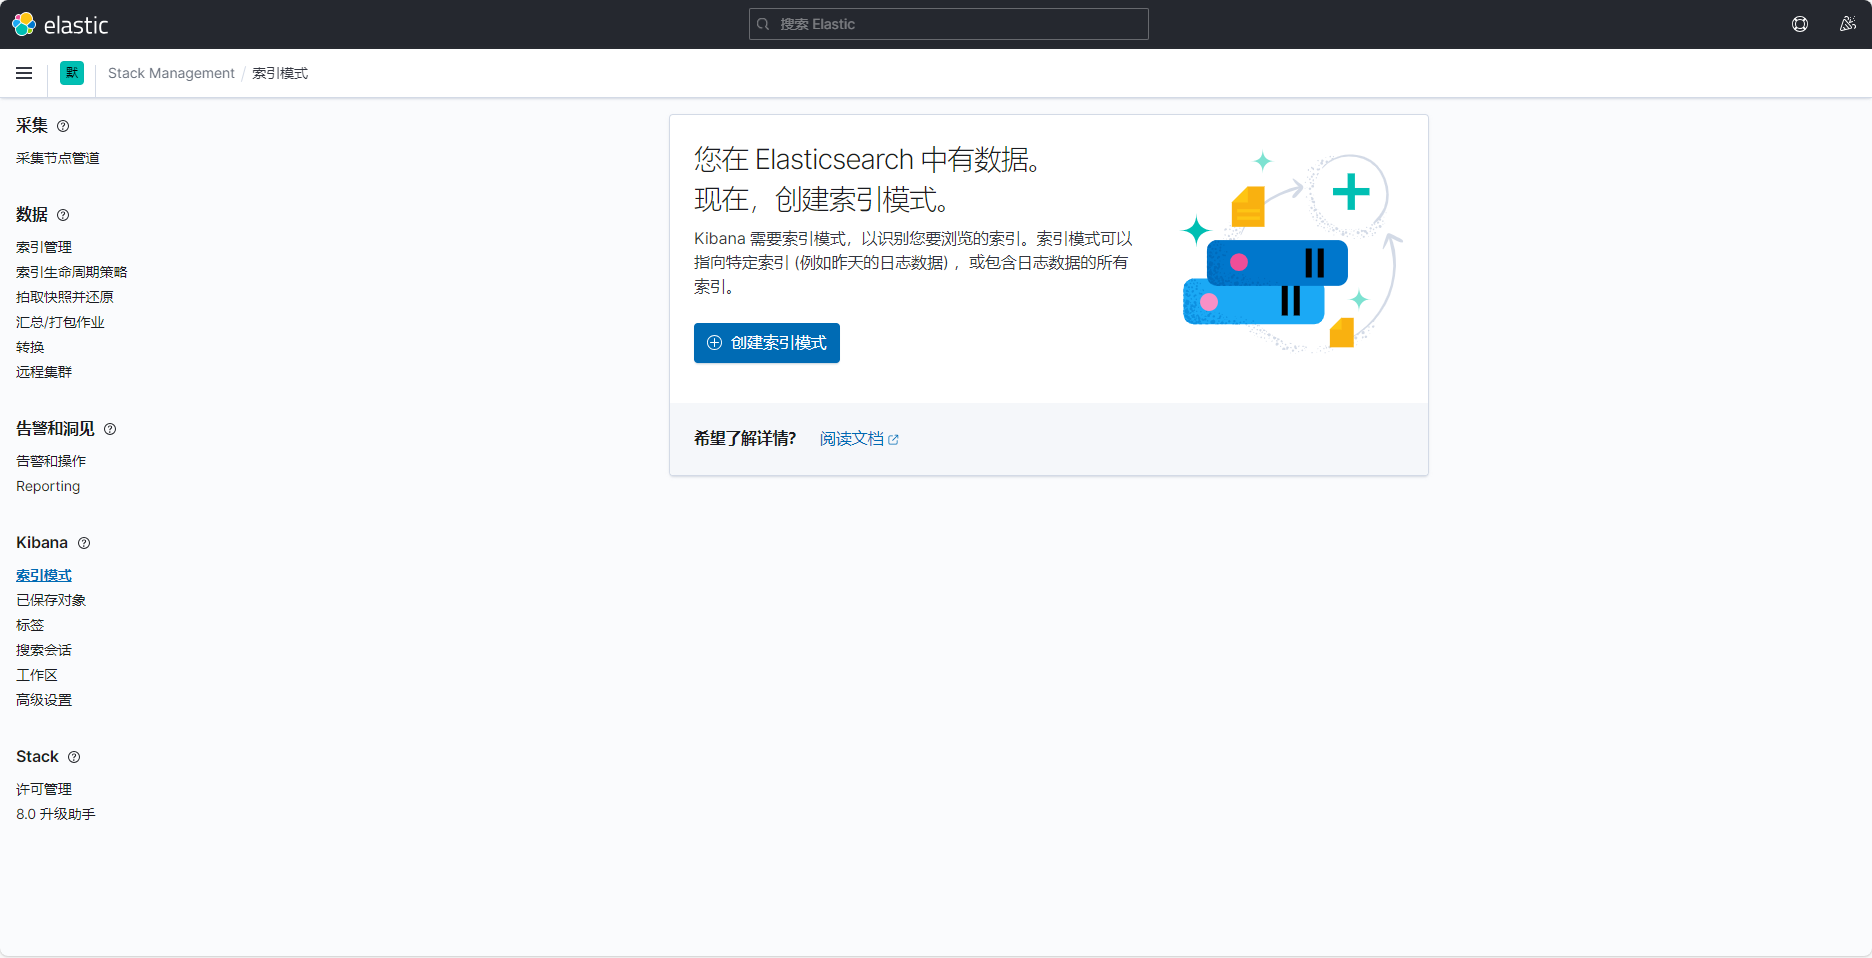Open 已保存对象 in sidebar
This screenshot has height=958, width=1872.
coord(51,600)
